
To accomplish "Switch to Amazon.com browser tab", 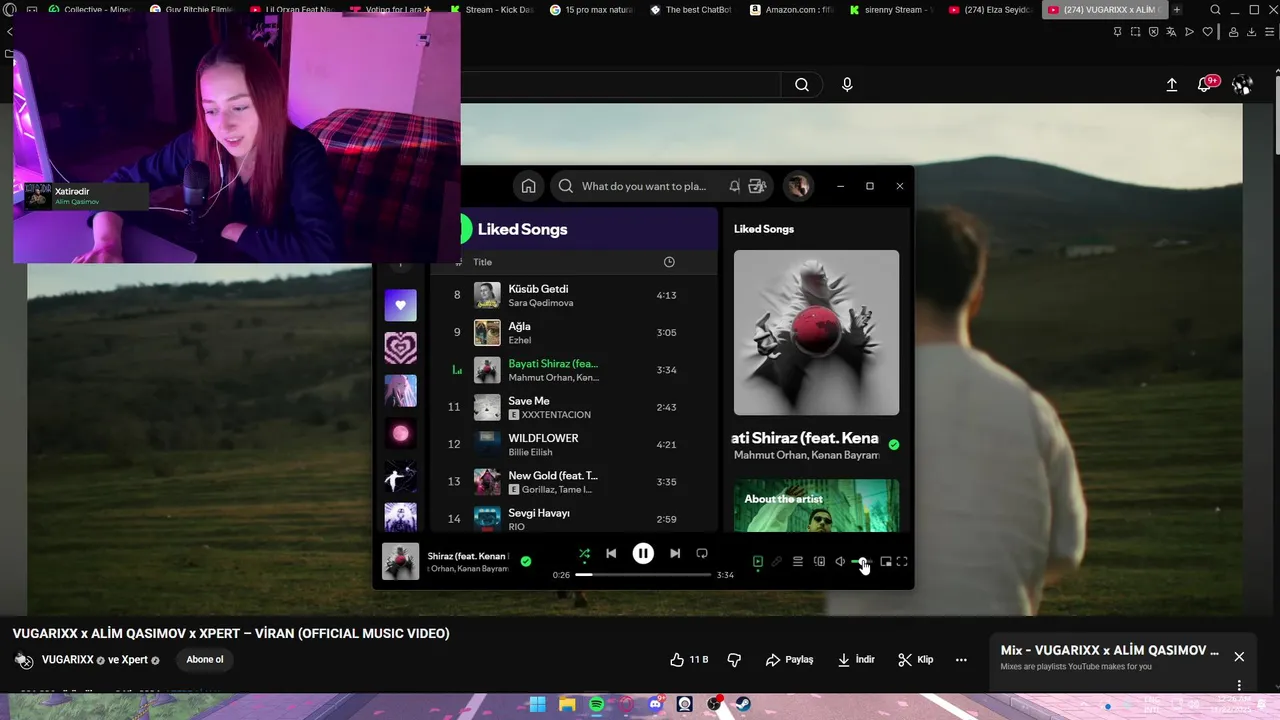I will pyautogui.click(x=790, y=10).
